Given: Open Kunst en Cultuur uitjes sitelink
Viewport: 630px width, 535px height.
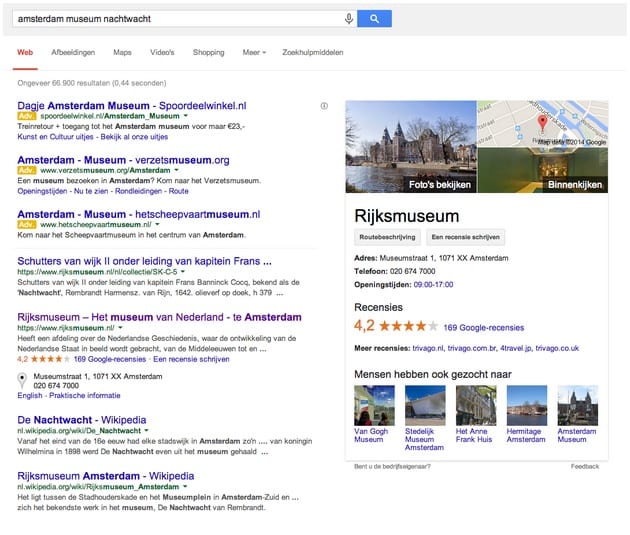Looking at the screenshot, I should [55, 137].
